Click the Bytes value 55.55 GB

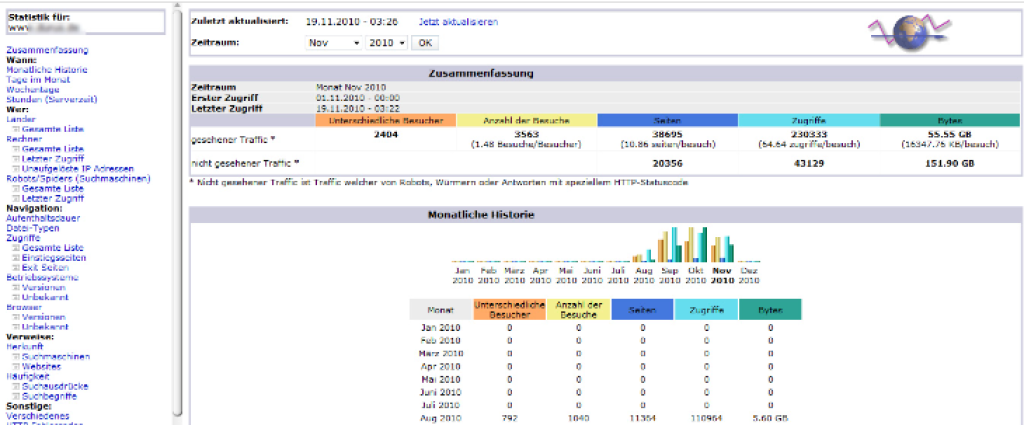click(950, 134)
